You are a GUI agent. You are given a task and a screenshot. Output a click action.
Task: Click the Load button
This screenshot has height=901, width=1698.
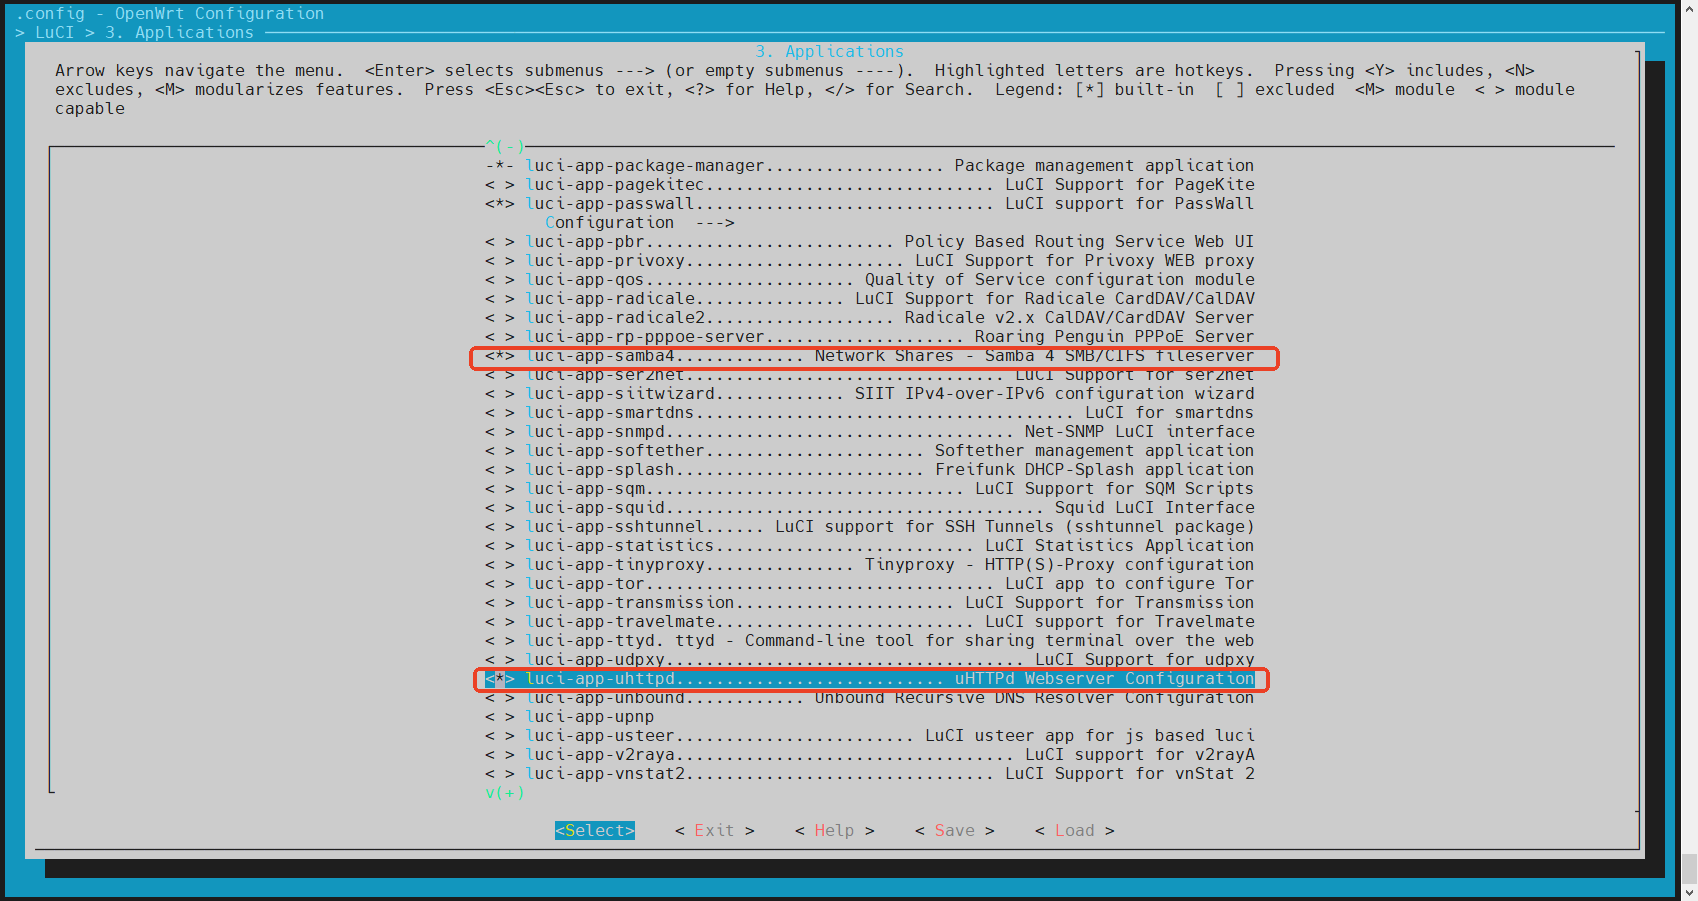click(x=1074, y=831)
